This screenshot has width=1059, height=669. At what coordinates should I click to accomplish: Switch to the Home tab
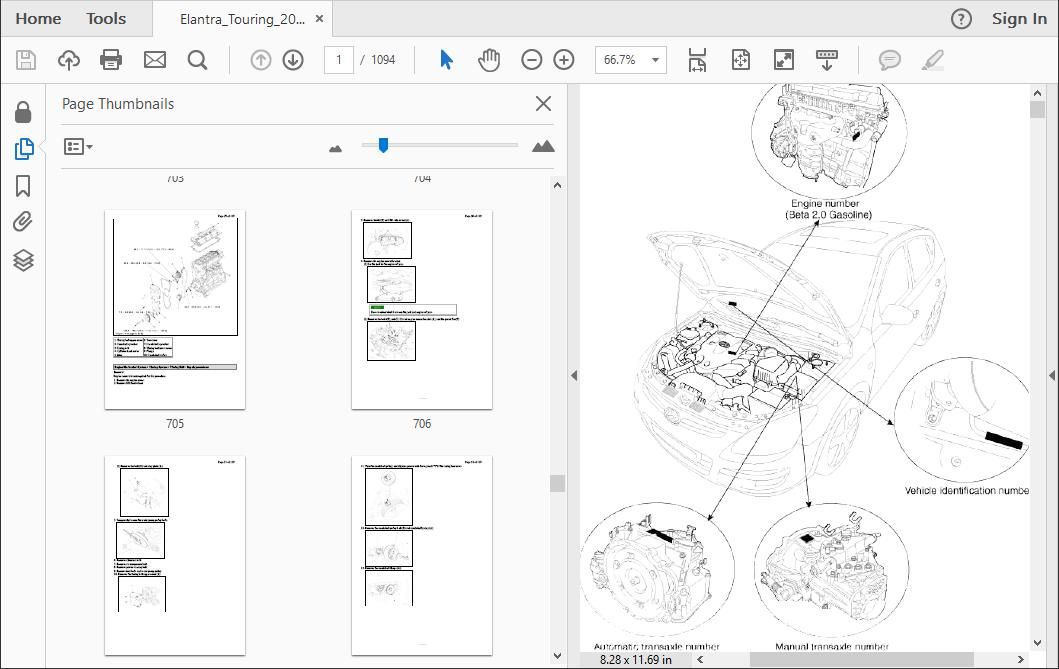[38, 19]
